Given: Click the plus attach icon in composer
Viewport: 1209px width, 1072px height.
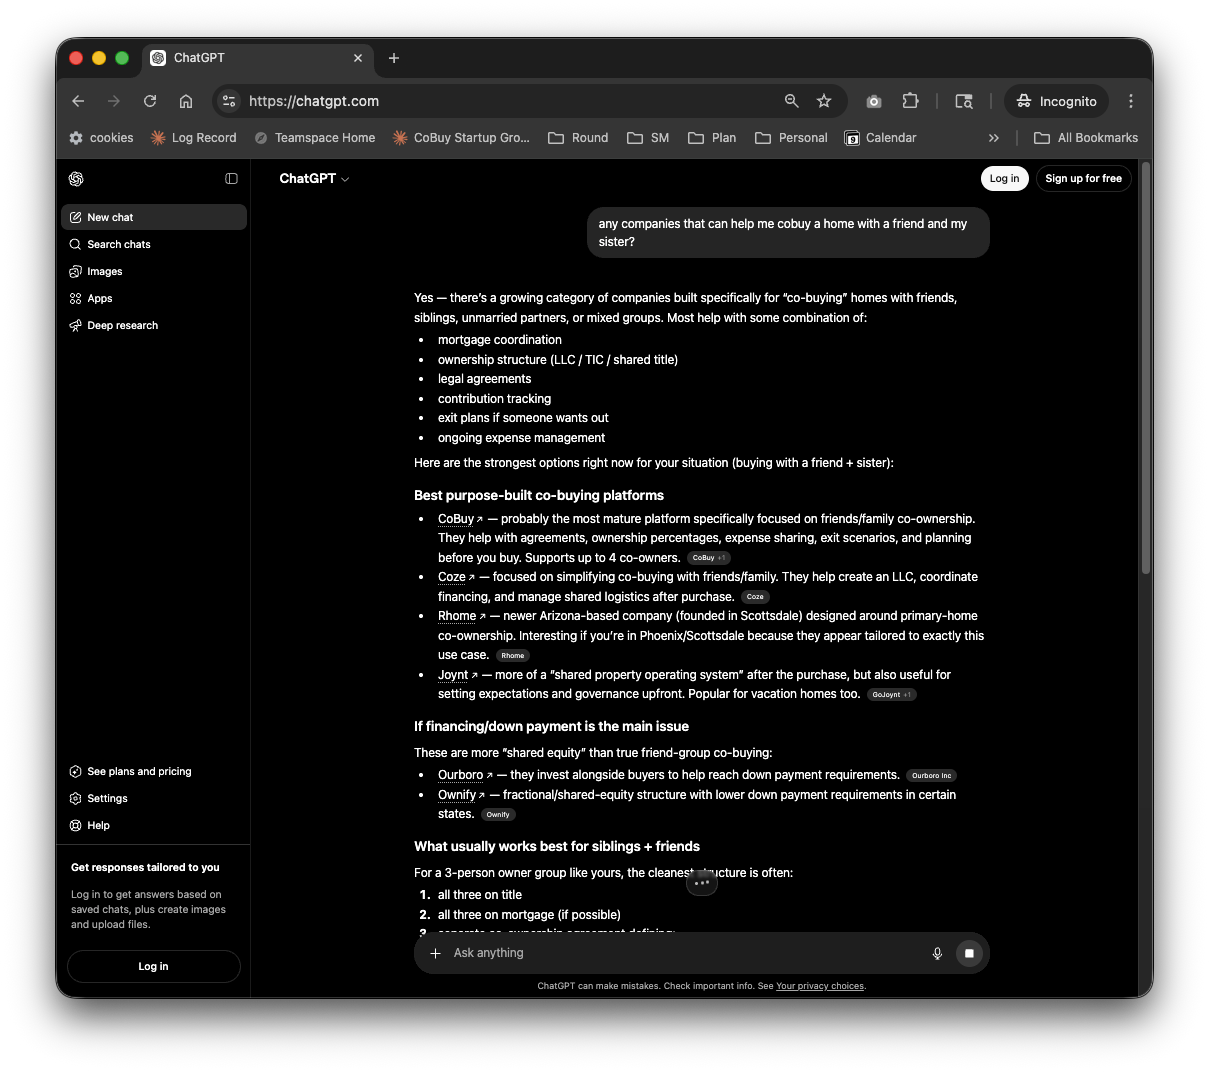Looking at the screenshot, I should 435,953.
